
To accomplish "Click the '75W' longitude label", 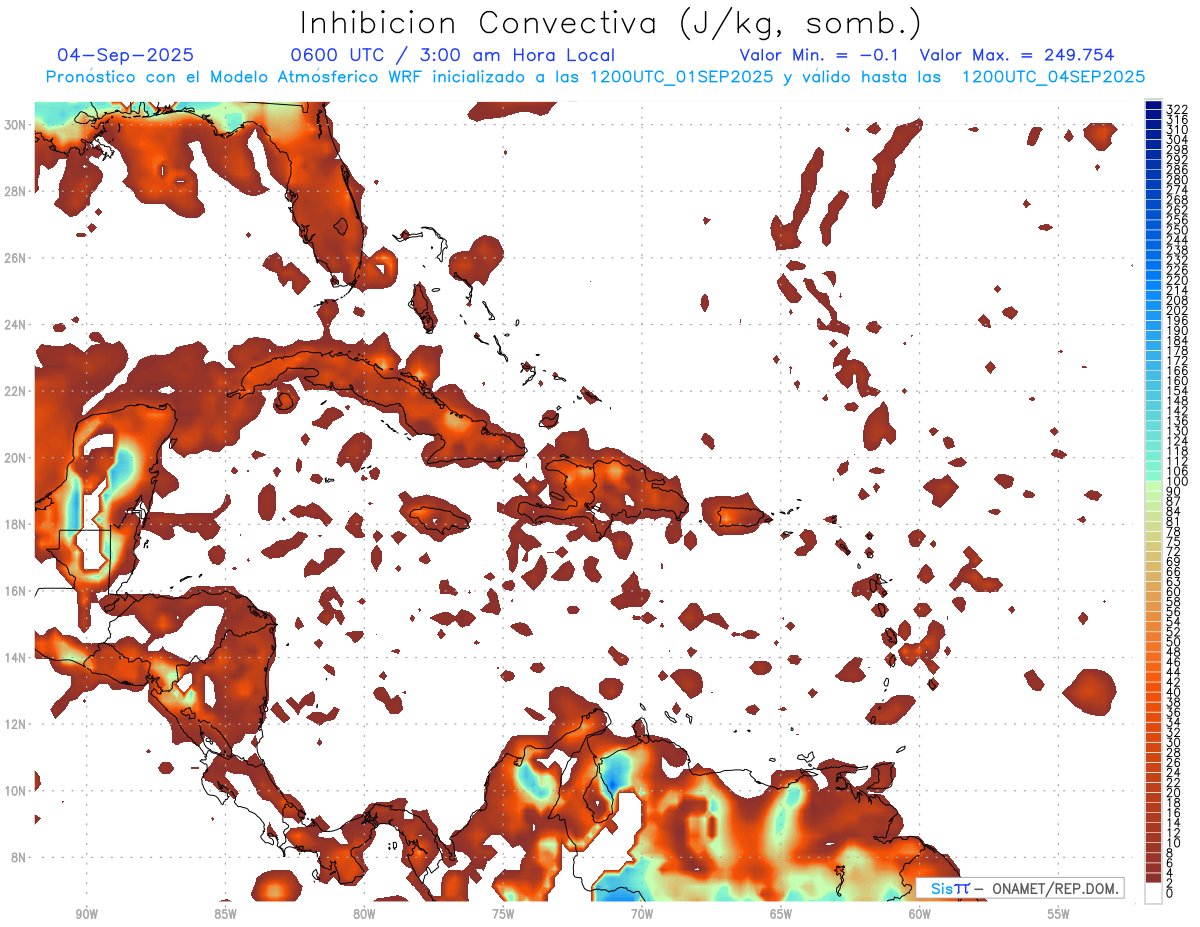I will coord(503,914).
